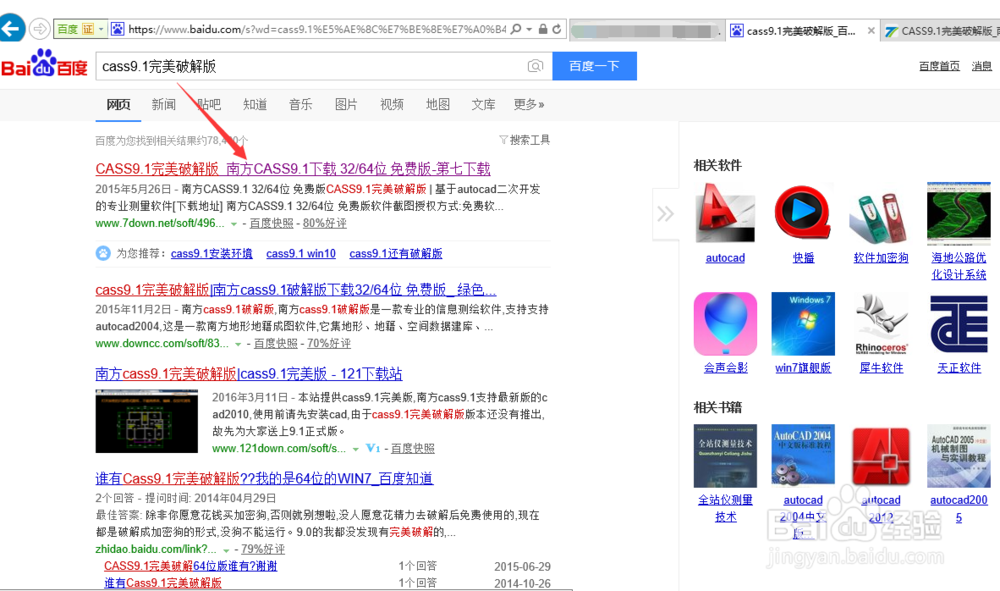Click the 百度一下 search button

click(595, 65)
